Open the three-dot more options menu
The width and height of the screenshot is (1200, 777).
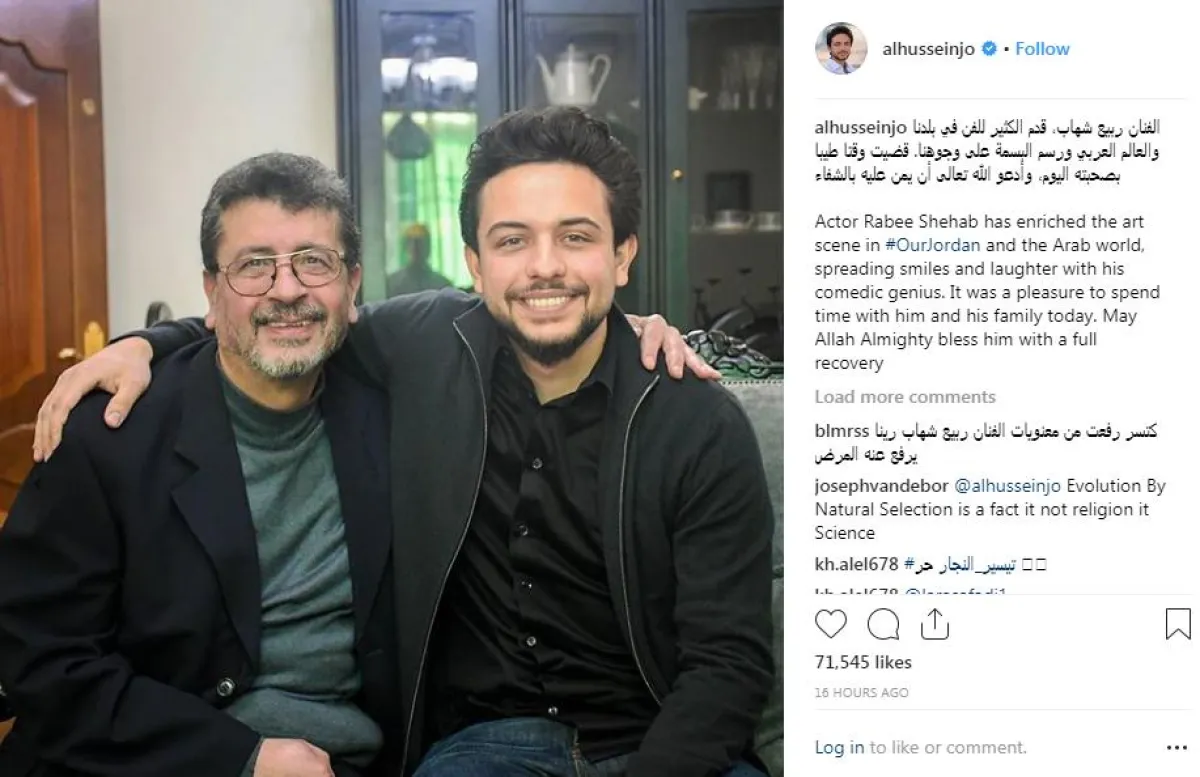click(1177, 747)
